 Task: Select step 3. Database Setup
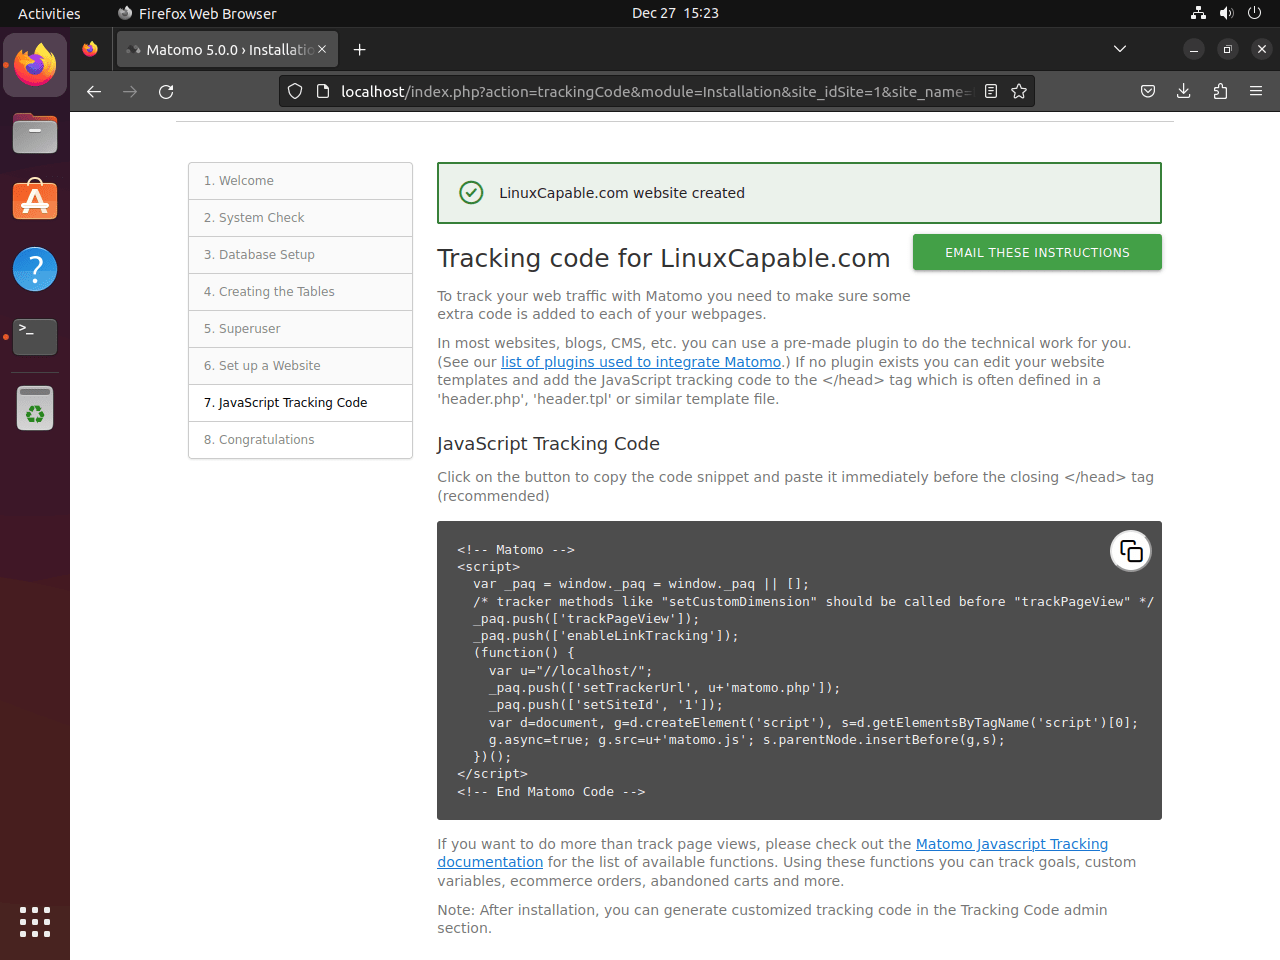(x=300, y=255)
